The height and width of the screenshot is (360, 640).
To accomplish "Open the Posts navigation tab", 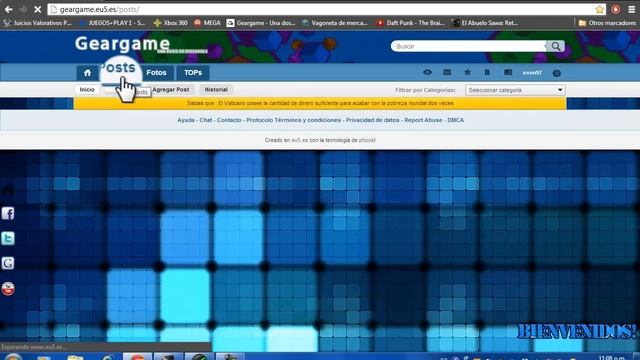I will tap(121, 70).
